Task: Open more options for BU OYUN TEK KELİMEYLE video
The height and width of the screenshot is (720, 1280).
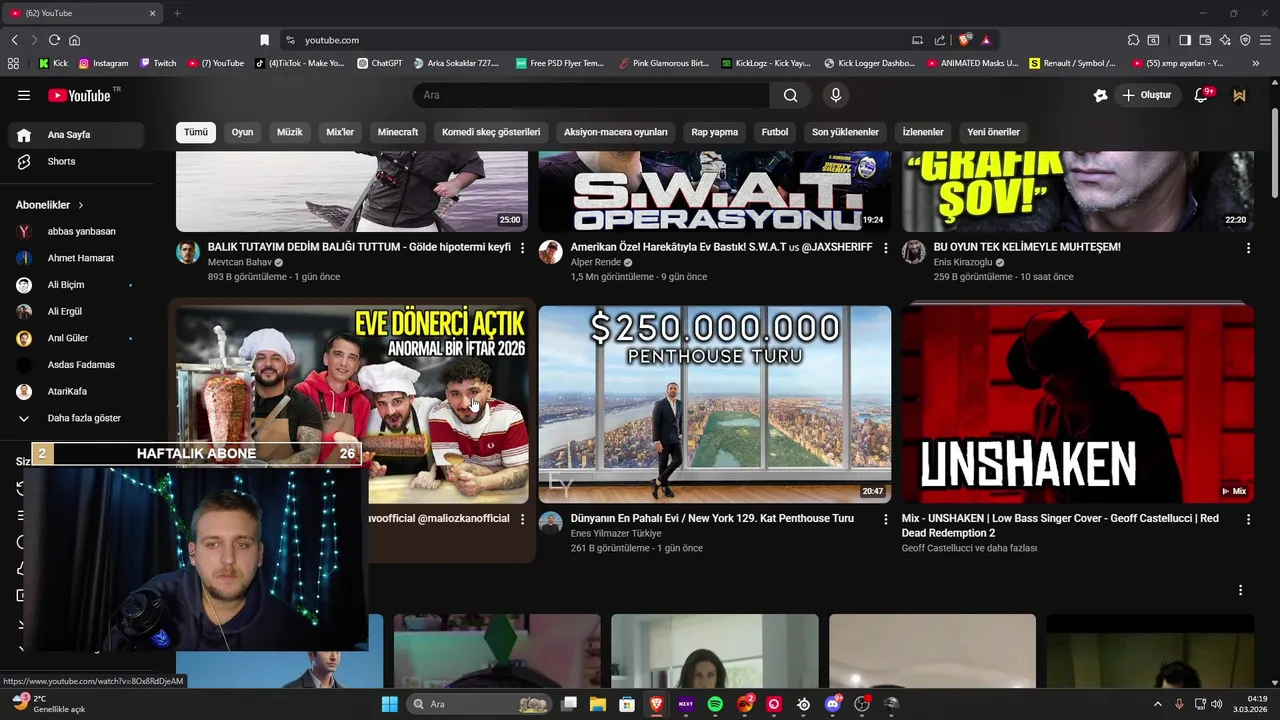Action: 1248,248
